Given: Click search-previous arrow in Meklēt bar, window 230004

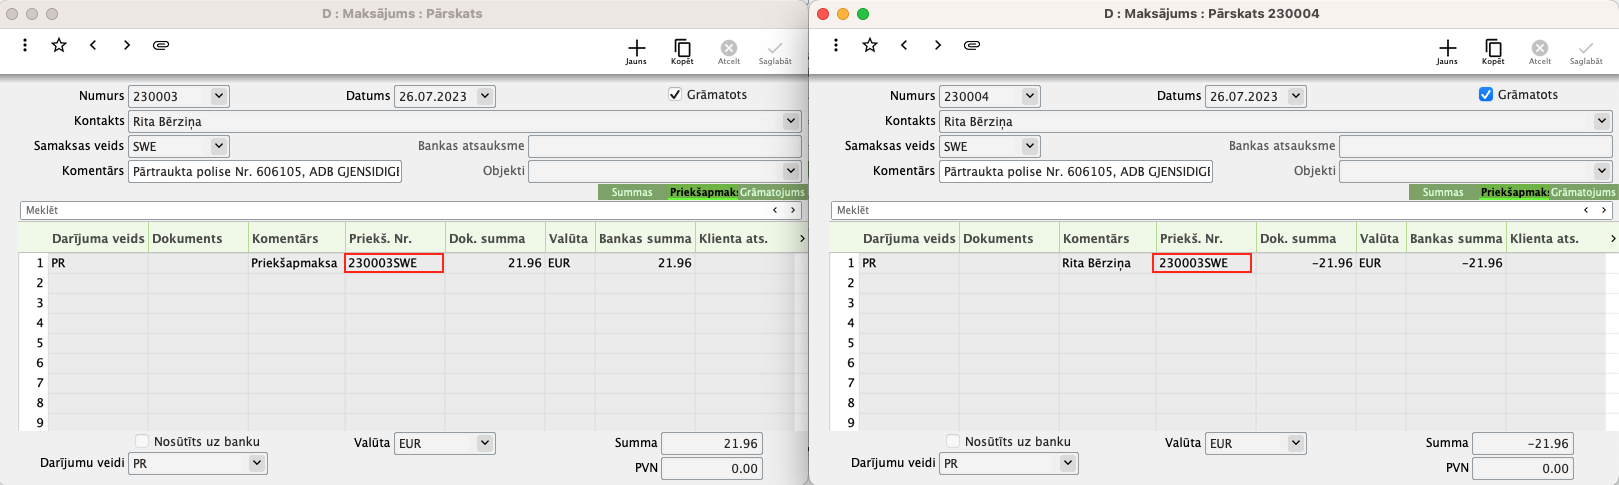Looking at the screenshot, I should 1586,210.
